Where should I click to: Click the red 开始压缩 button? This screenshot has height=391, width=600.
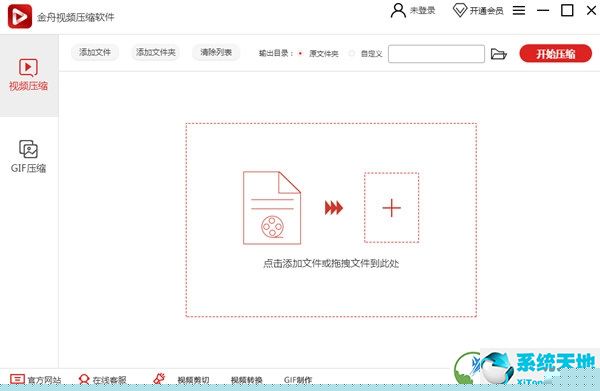tap(556, 54)
